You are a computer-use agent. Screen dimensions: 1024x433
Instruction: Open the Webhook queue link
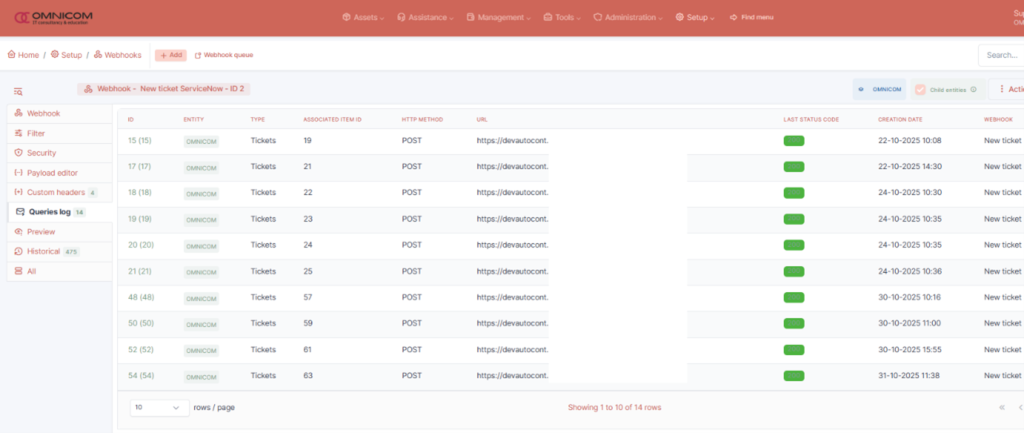(226, 55)
